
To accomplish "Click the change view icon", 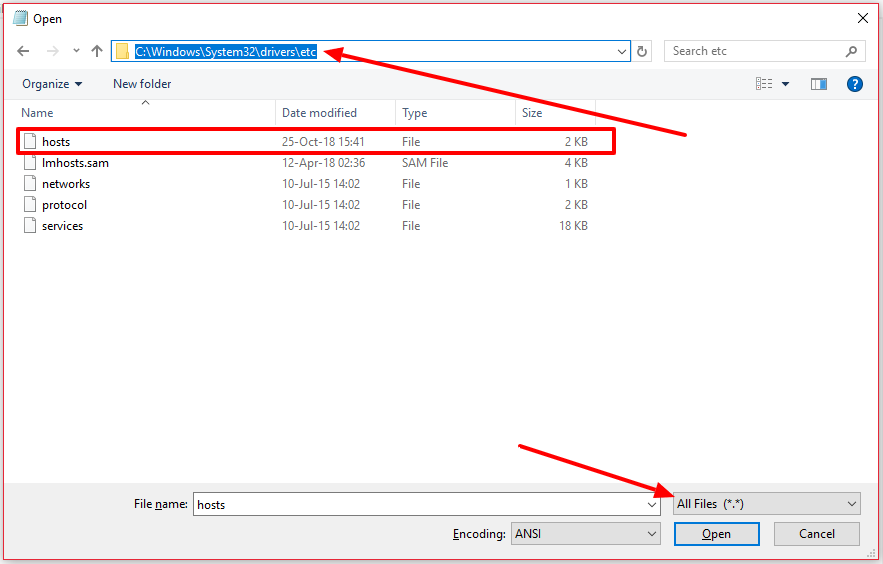I will 765,84.
